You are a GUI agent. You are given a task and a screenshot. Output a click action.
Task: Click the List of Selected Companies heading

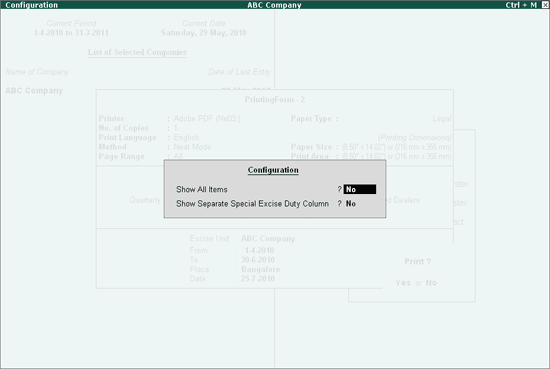pyautogui.click(x=137, y=52)
